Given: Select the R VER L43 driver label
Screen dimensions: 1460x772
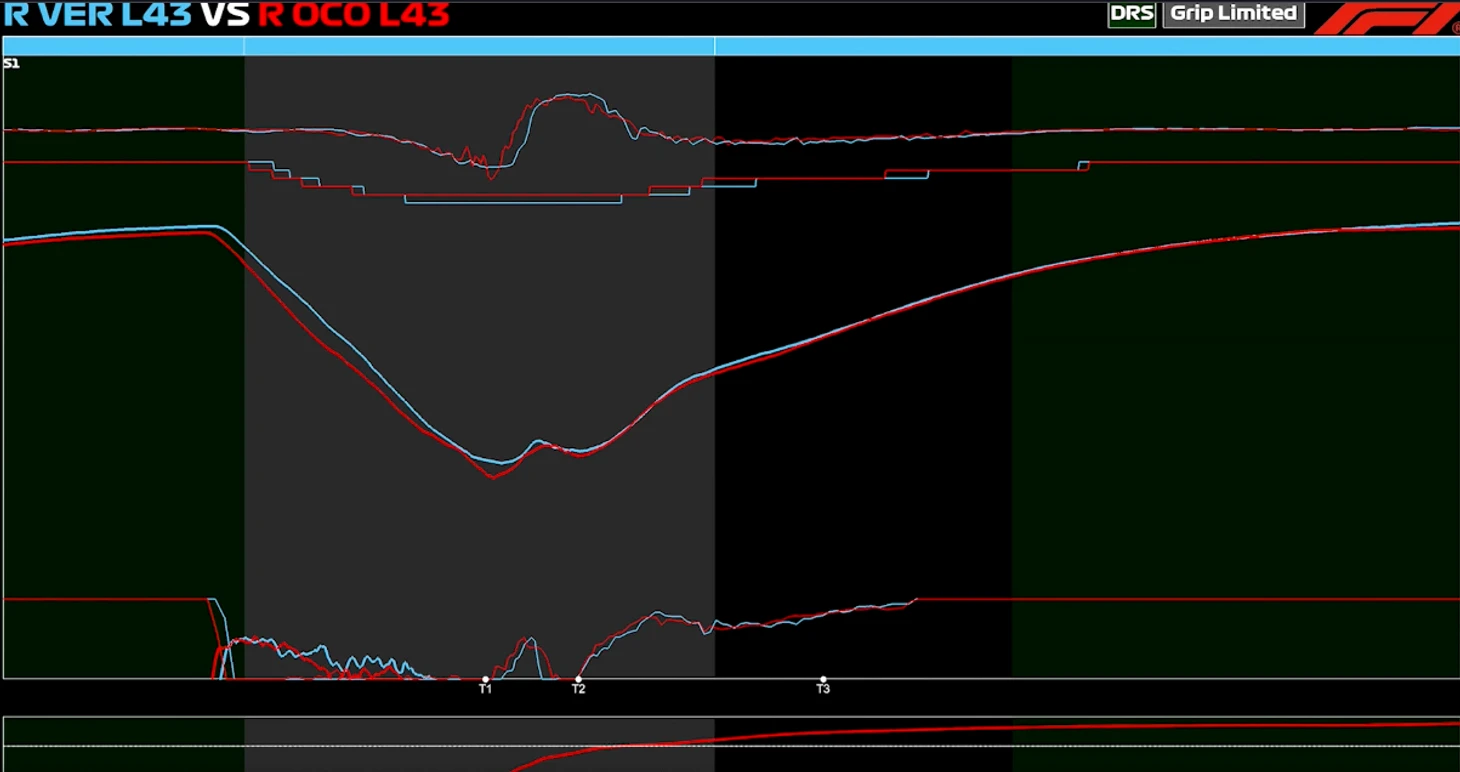Looking at the screenshot, I should pos(97,15).
